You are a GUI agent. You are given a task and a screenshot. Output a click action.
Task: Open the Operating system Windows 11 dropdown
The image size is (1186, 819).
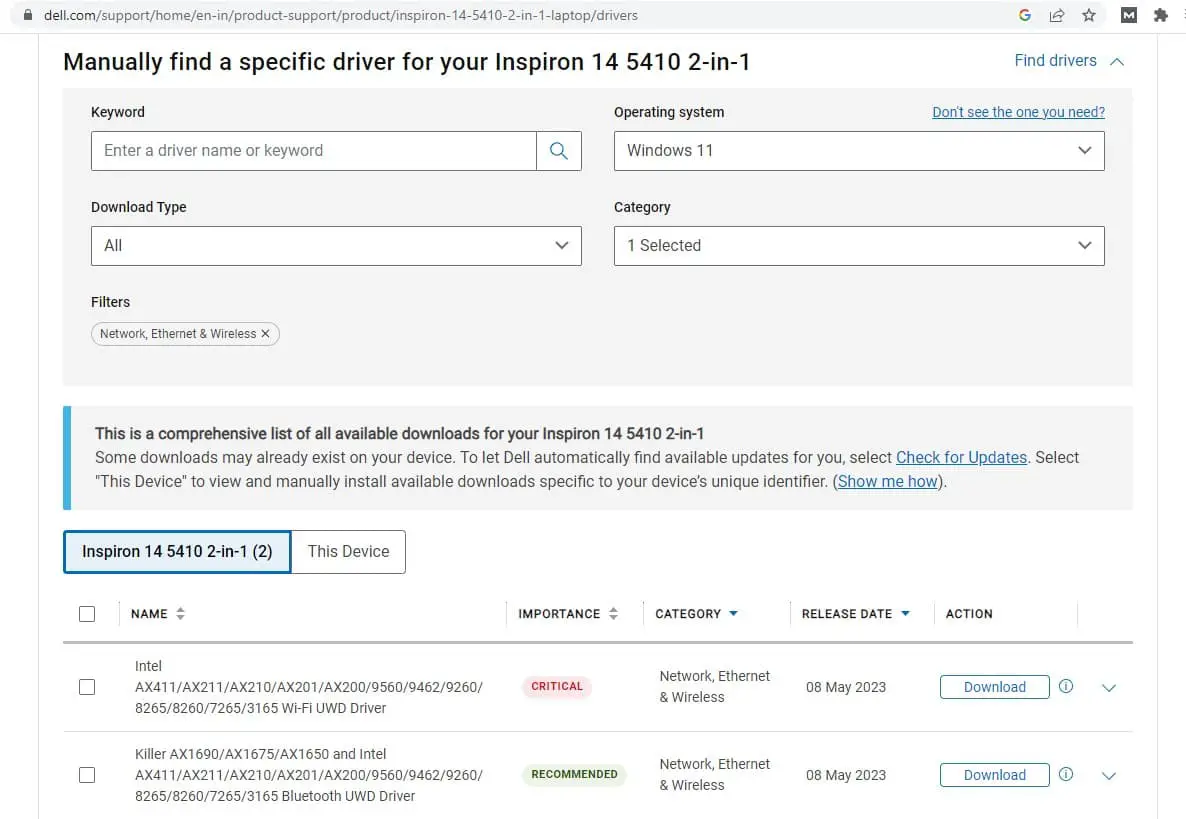coord(858,151)
